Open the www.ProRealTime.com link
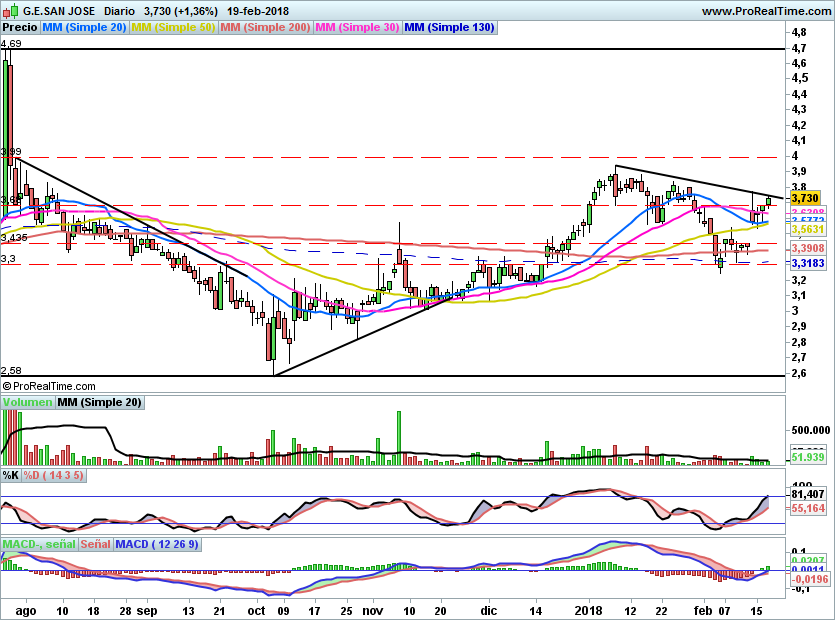 point(765,11)
